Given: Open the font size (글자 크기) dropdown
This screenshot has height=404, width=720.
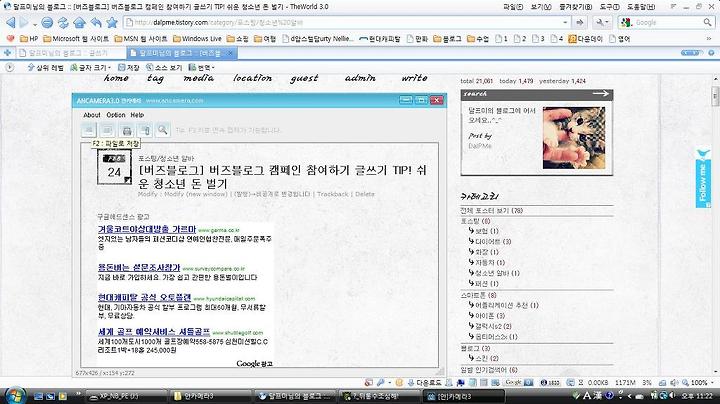Looking at the screenshot, I should click(x=90, y=67).
